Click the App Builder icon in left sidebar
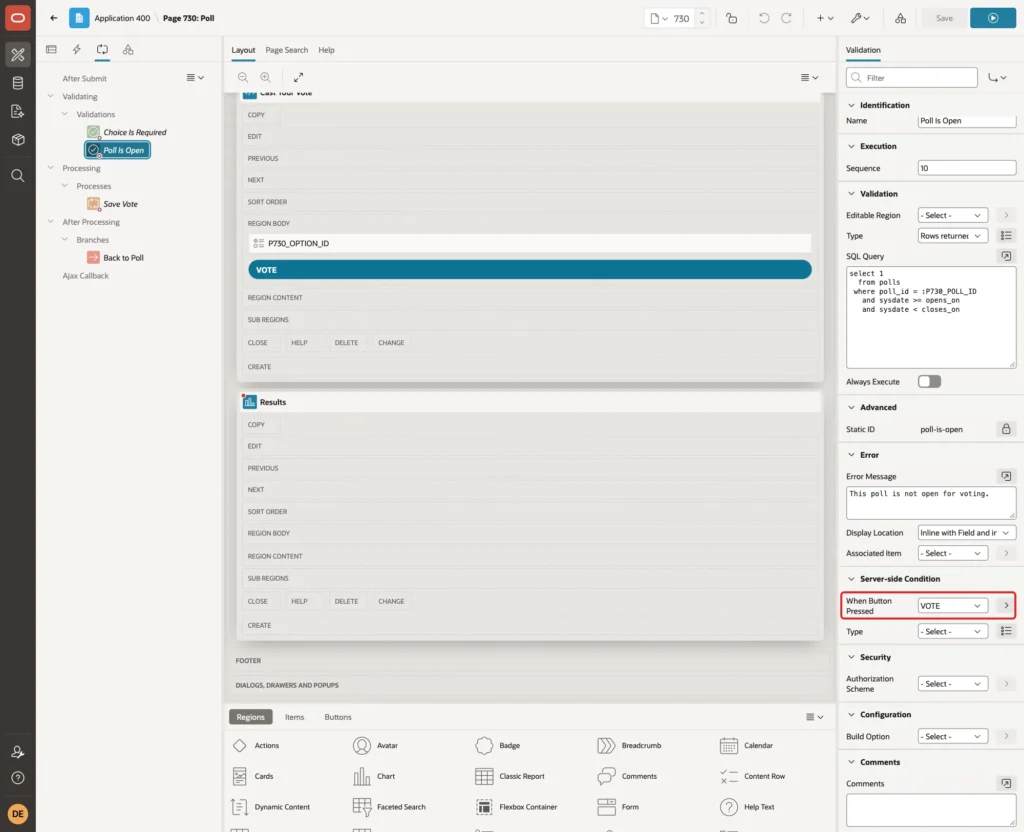The height and width of the screenshot is (832, 1024). [18, 54]
